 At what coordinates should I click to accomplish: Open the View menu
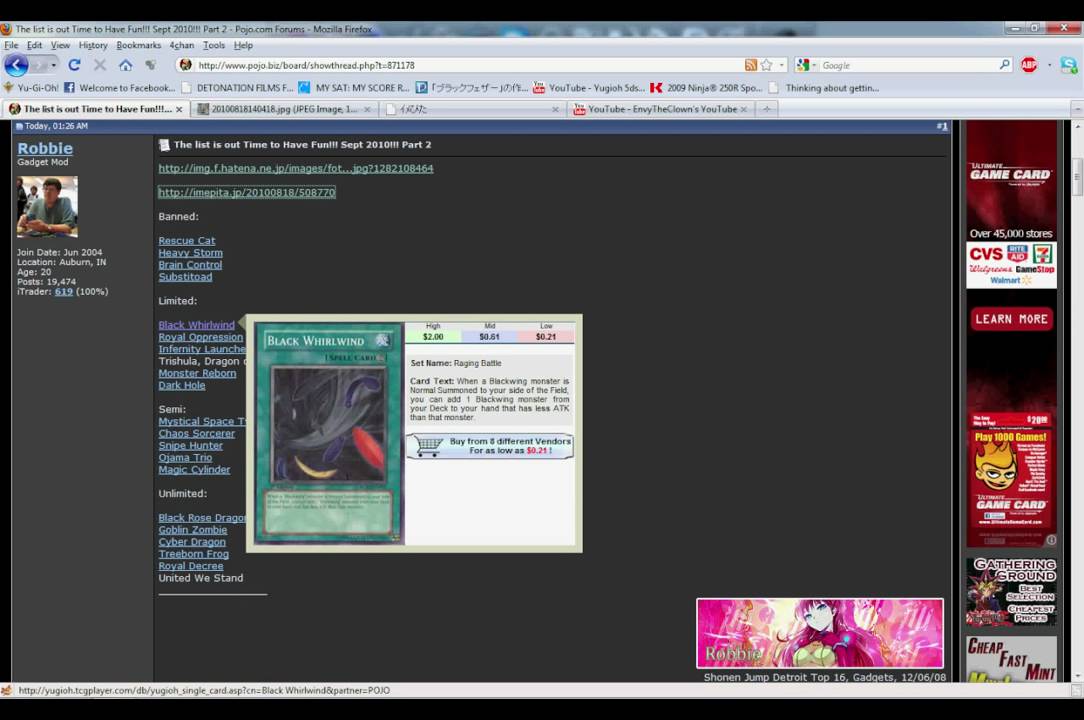[x=60, y=45]
